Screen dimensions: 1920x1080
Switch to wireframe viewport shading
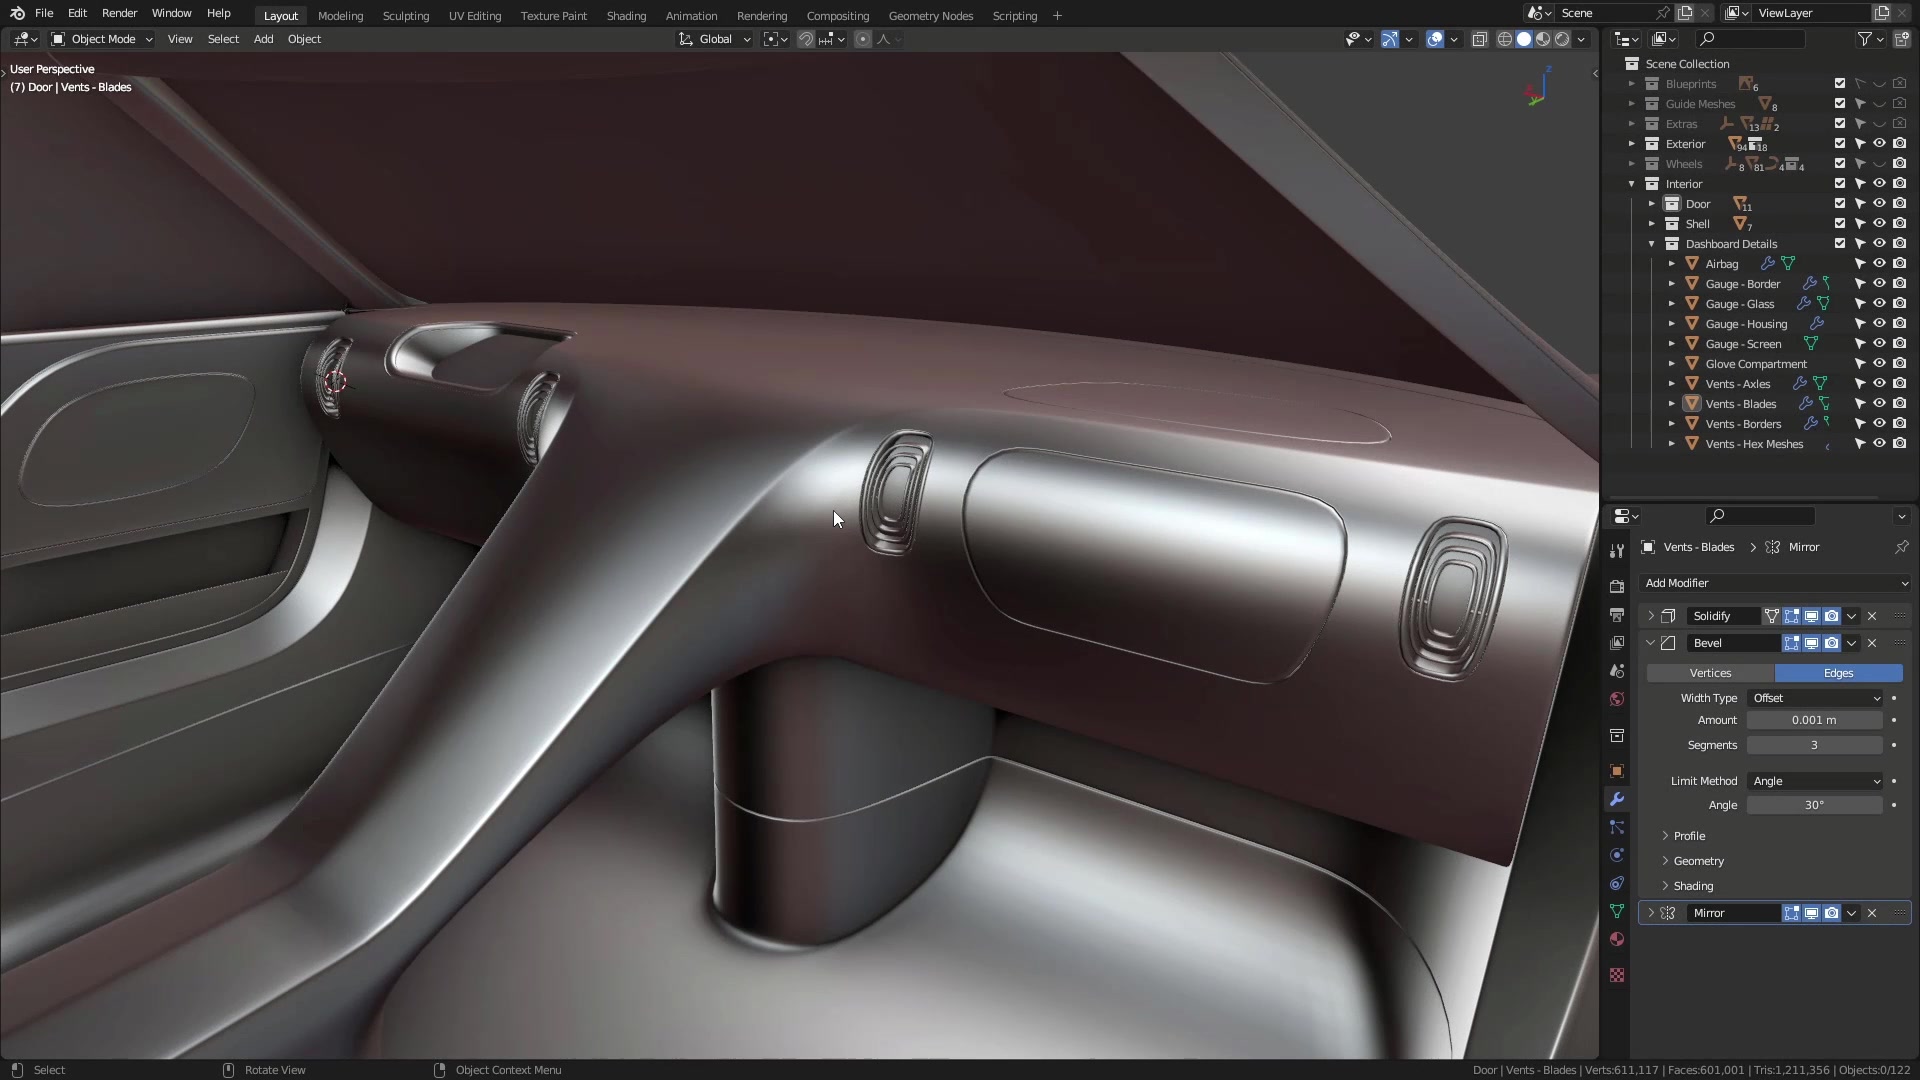pos(1504,39)
